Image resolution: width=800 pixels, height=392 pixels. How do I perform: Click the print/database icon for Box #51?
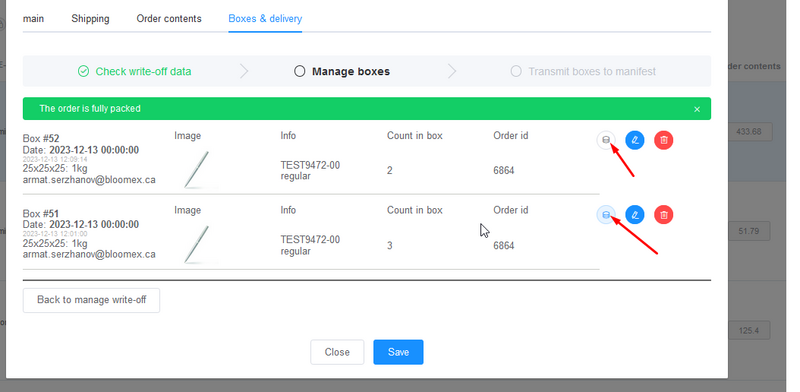click(x=606, y=214)
